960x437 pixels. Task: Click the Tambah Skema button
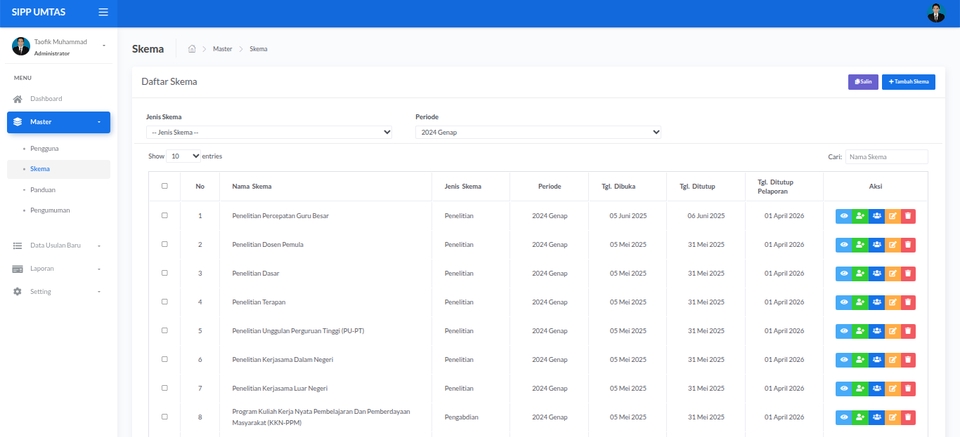click(x=908, y=82)
